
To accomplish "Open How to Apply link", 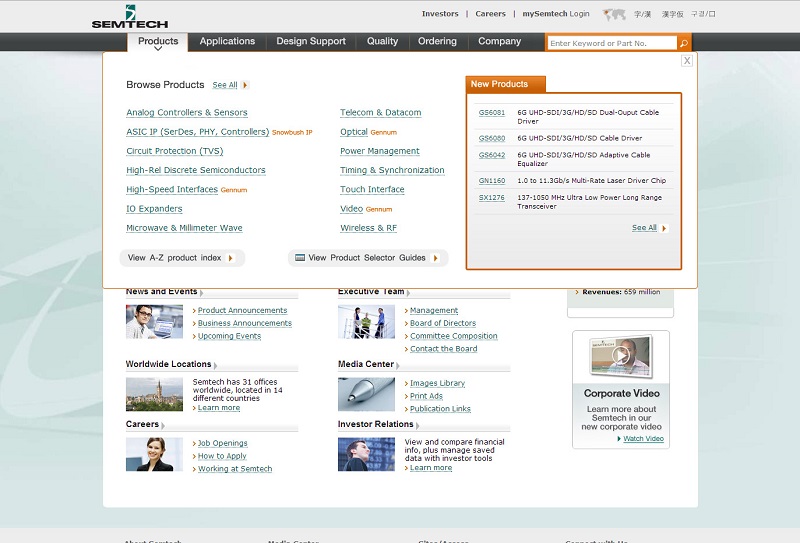I will tap(222, 456).
